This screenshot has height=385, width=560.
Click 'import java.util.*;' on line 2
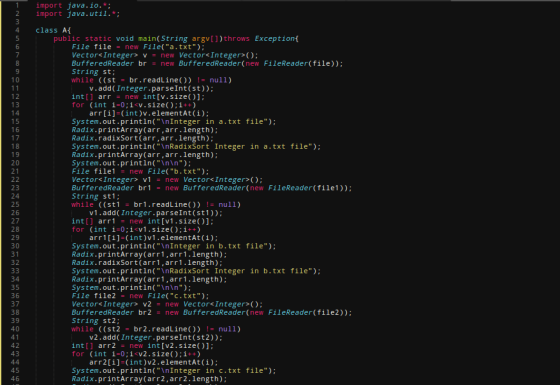pos(78,14)
